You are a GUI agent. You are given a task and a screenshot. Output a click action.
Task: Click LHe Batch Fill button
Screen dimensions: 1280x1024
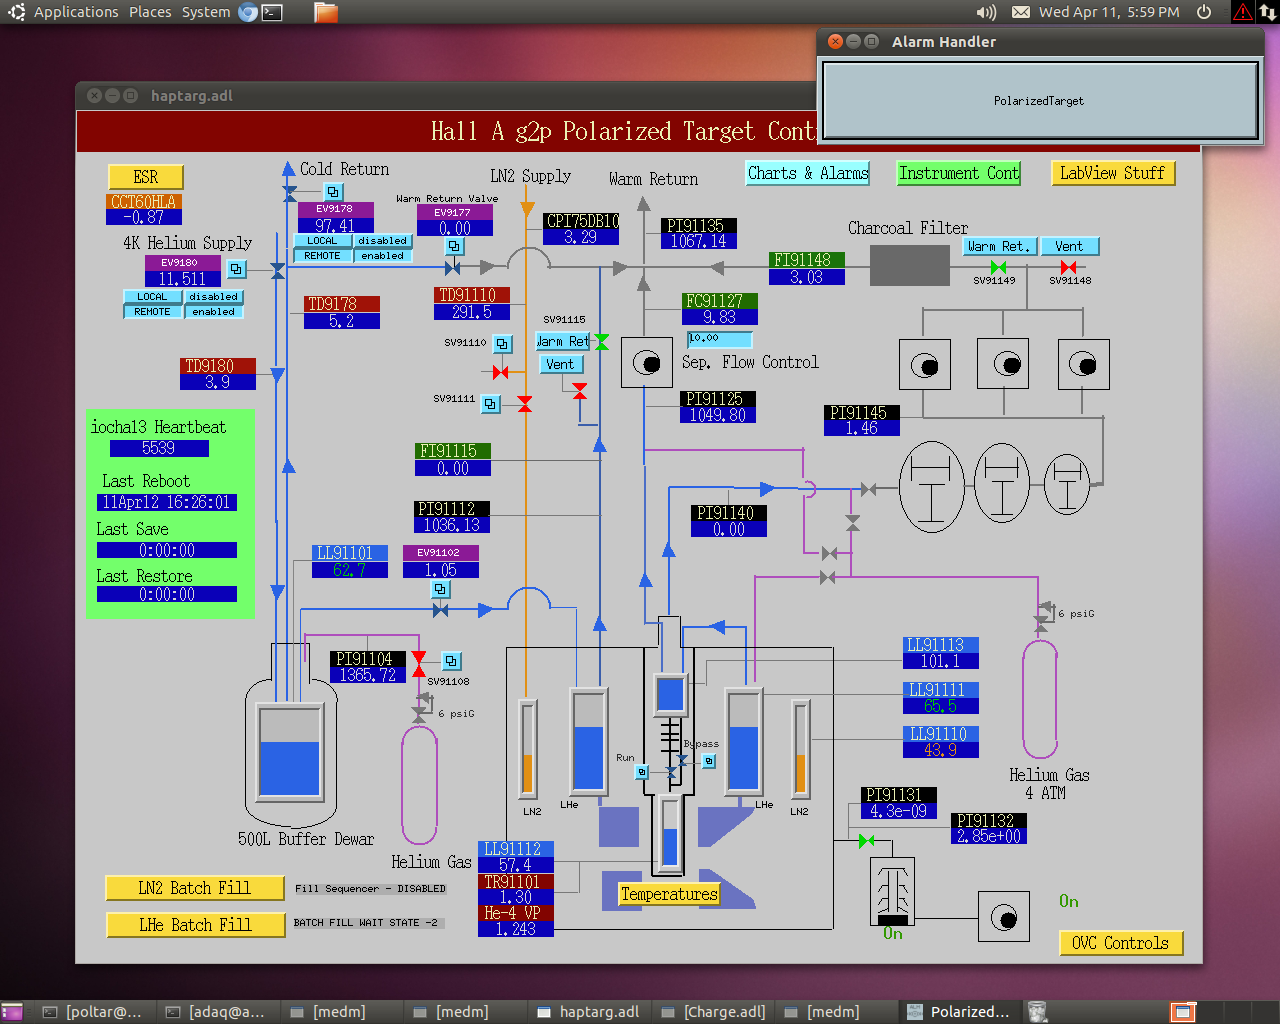(194, 925)
